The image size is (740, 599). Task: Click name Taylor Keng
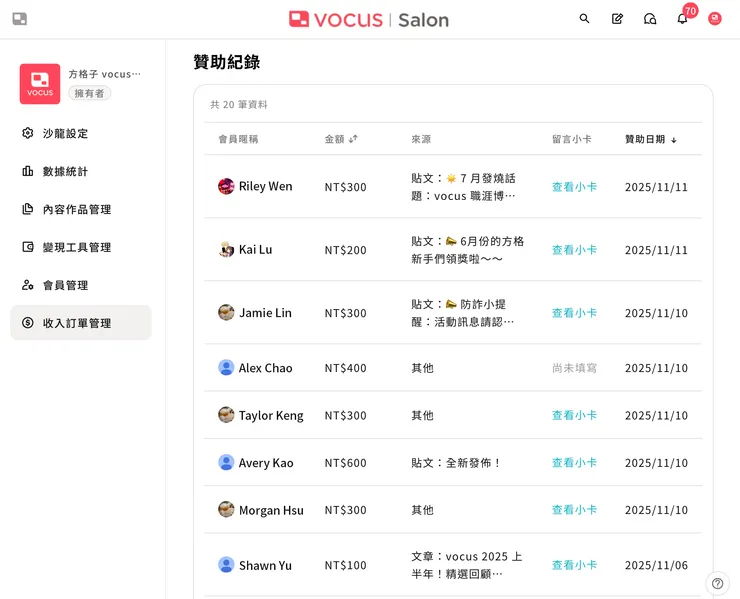[x=271, y=415]
